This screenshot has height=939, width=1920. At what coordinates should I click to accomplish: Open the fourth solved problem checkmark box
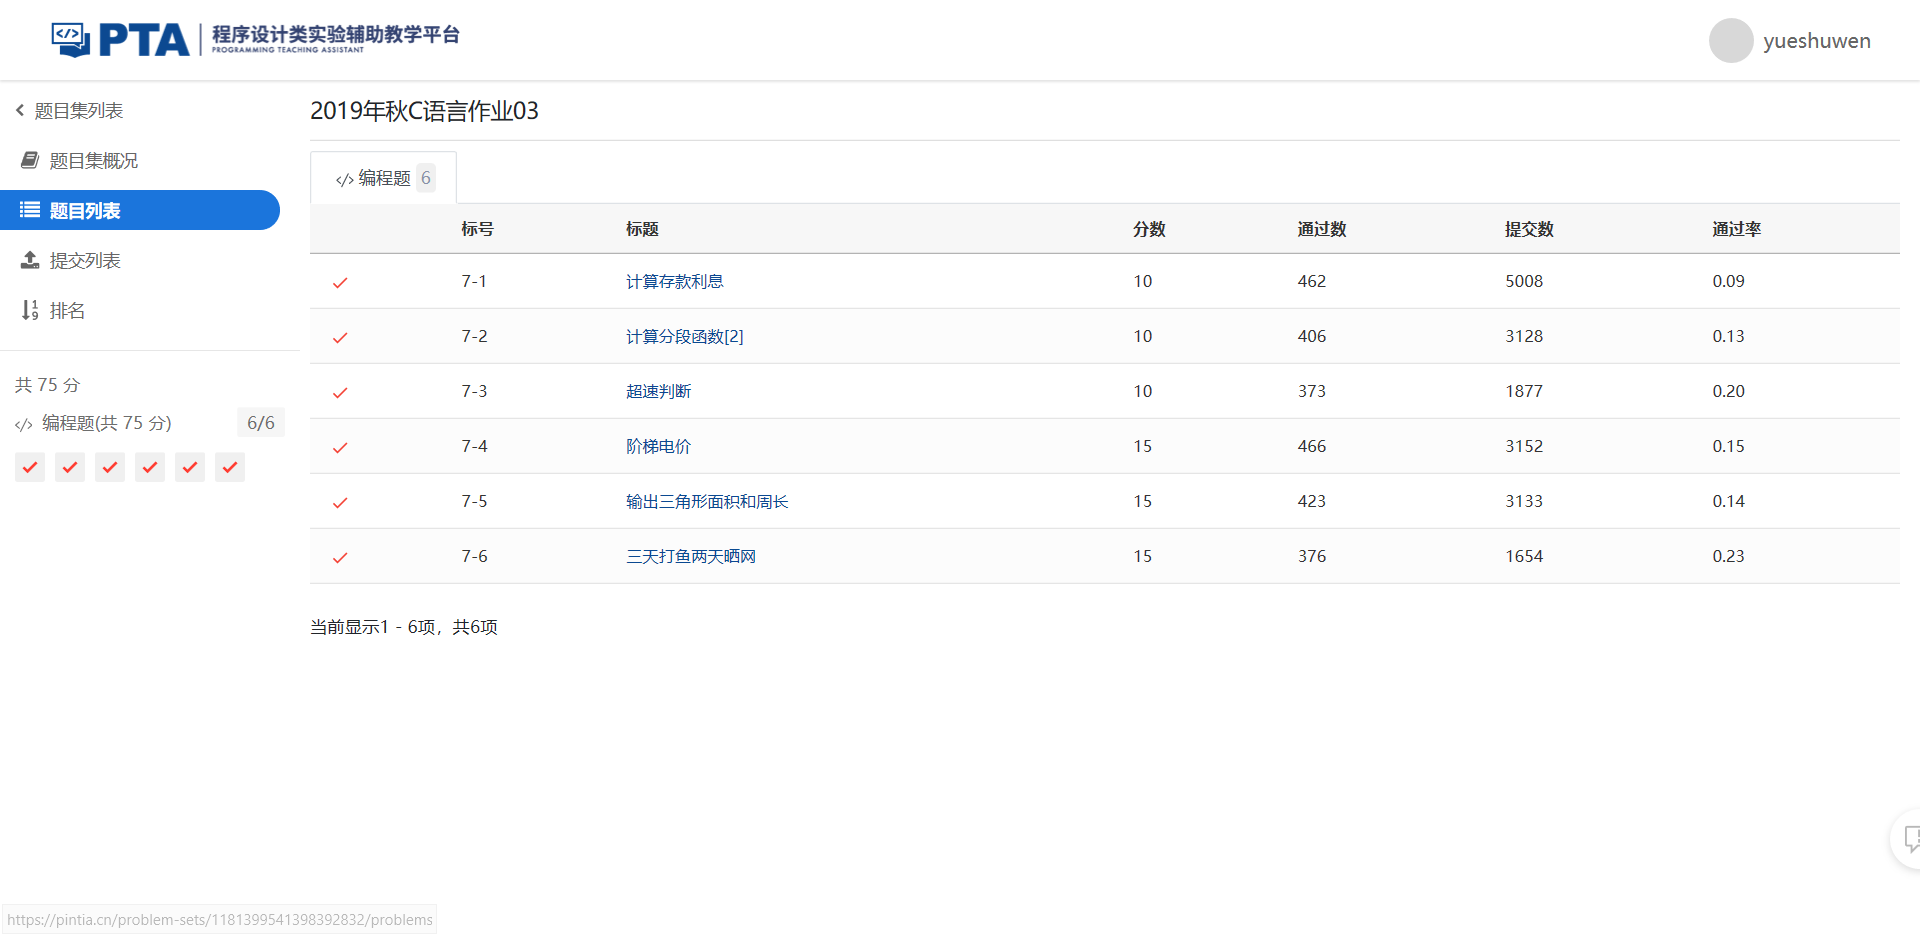pos(150,467)
